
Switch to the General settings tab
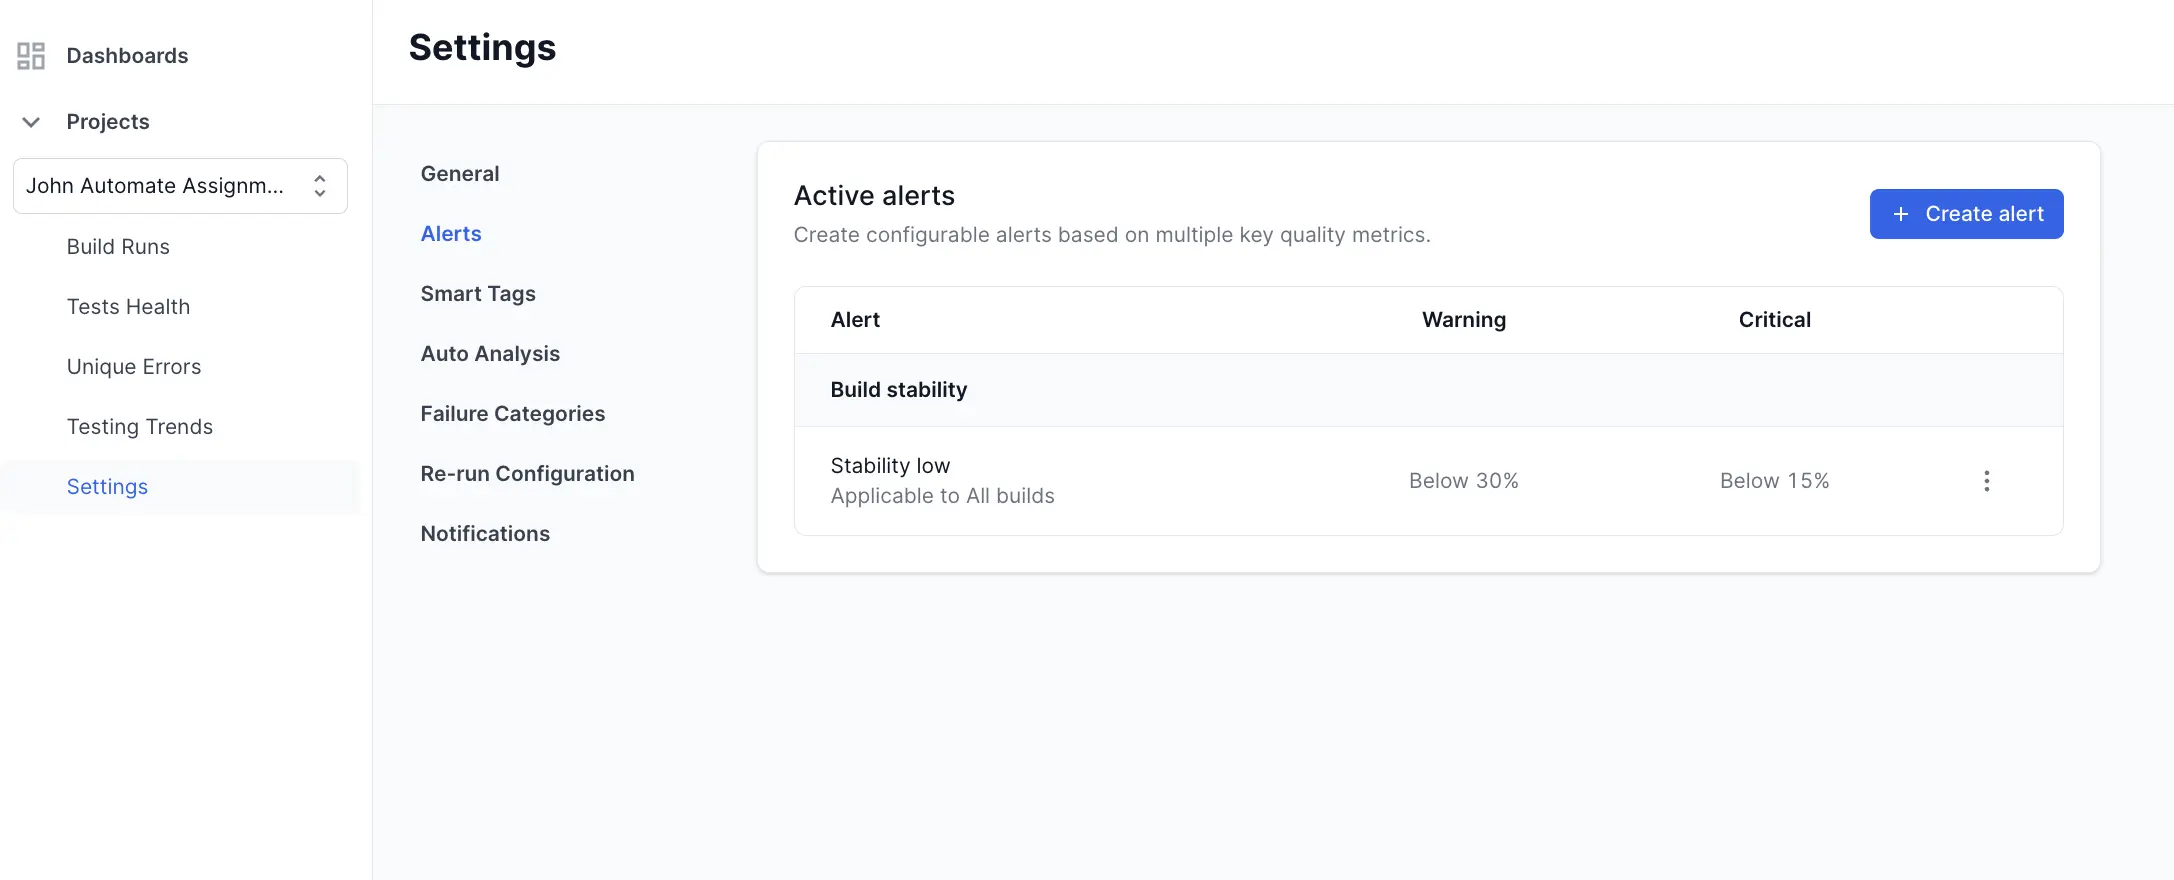(460, 174)
